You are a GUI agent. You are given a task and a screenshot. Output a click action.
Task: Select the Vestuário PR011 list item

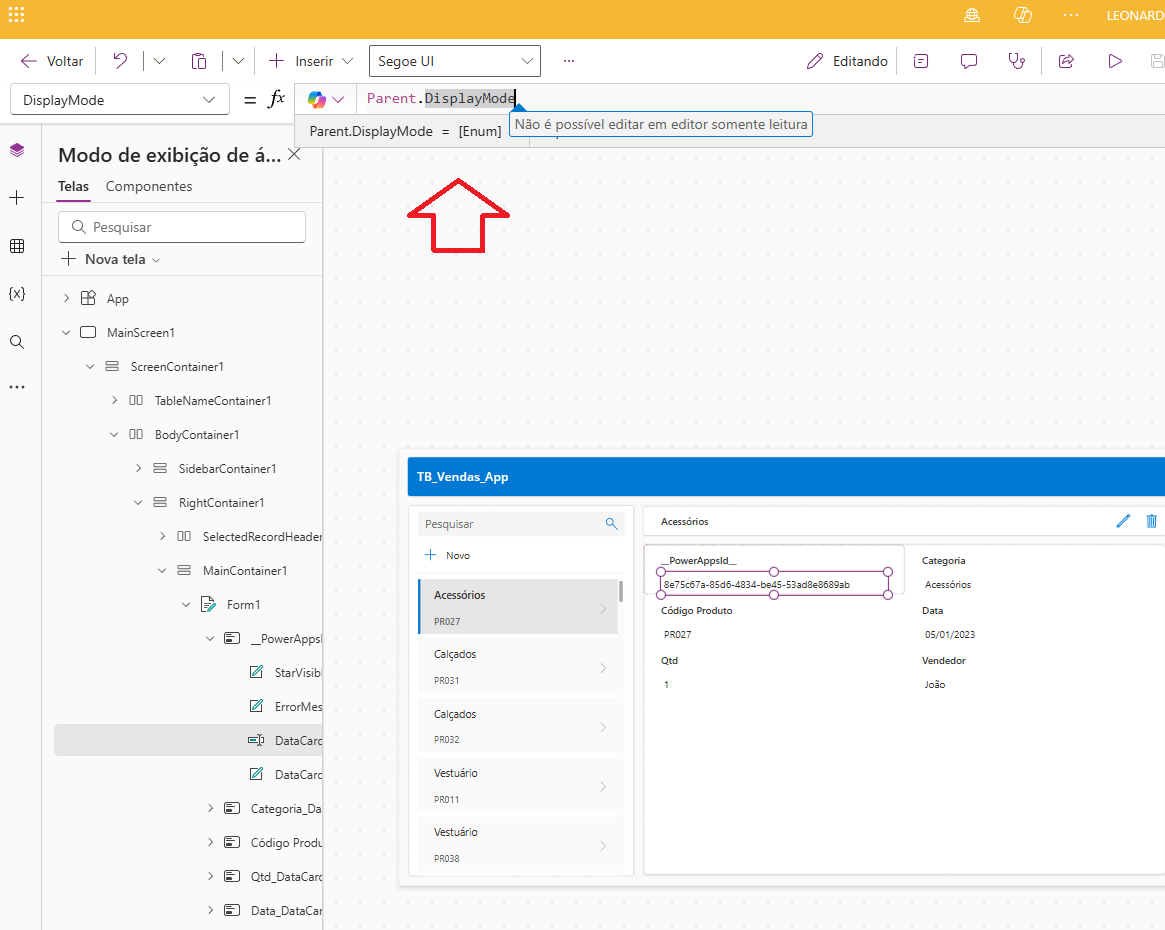(518, 785)
